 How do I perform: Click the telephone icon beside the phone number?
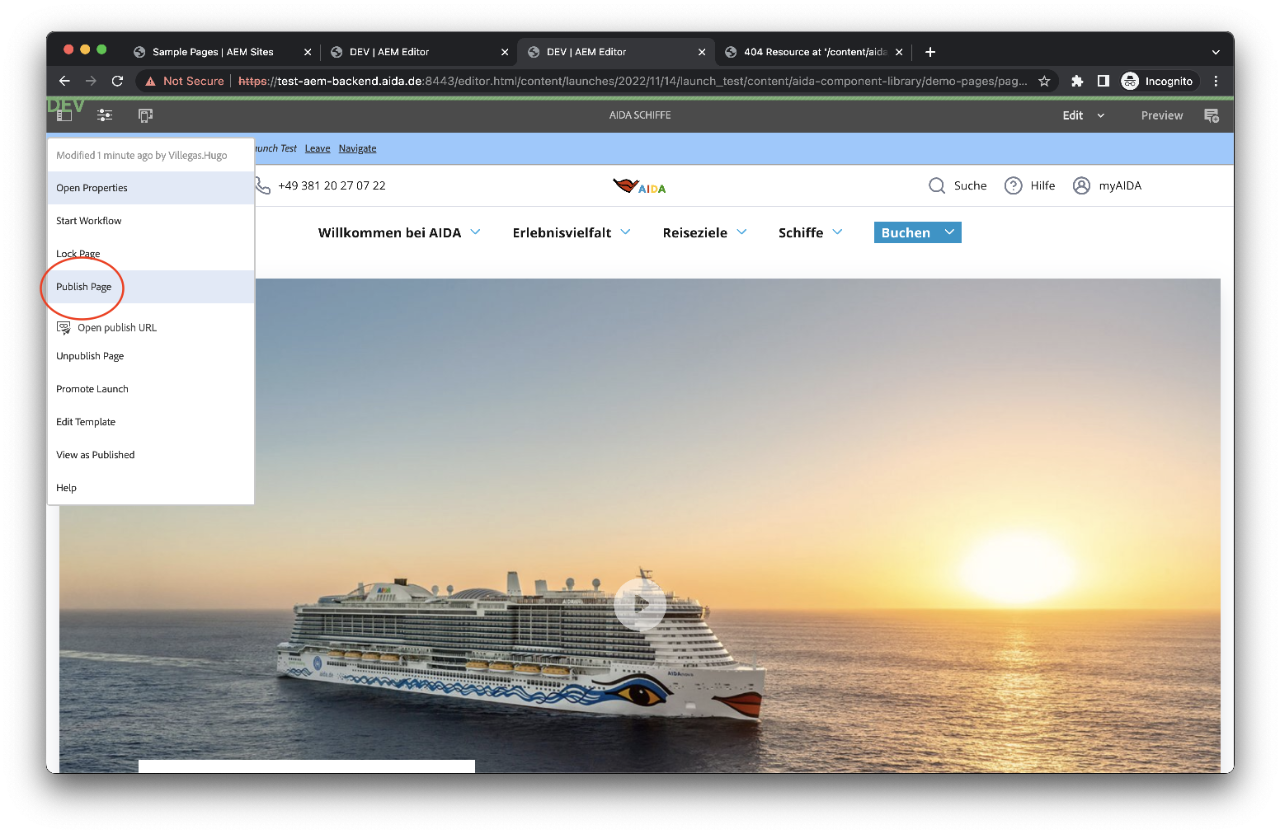click(261, 185)
